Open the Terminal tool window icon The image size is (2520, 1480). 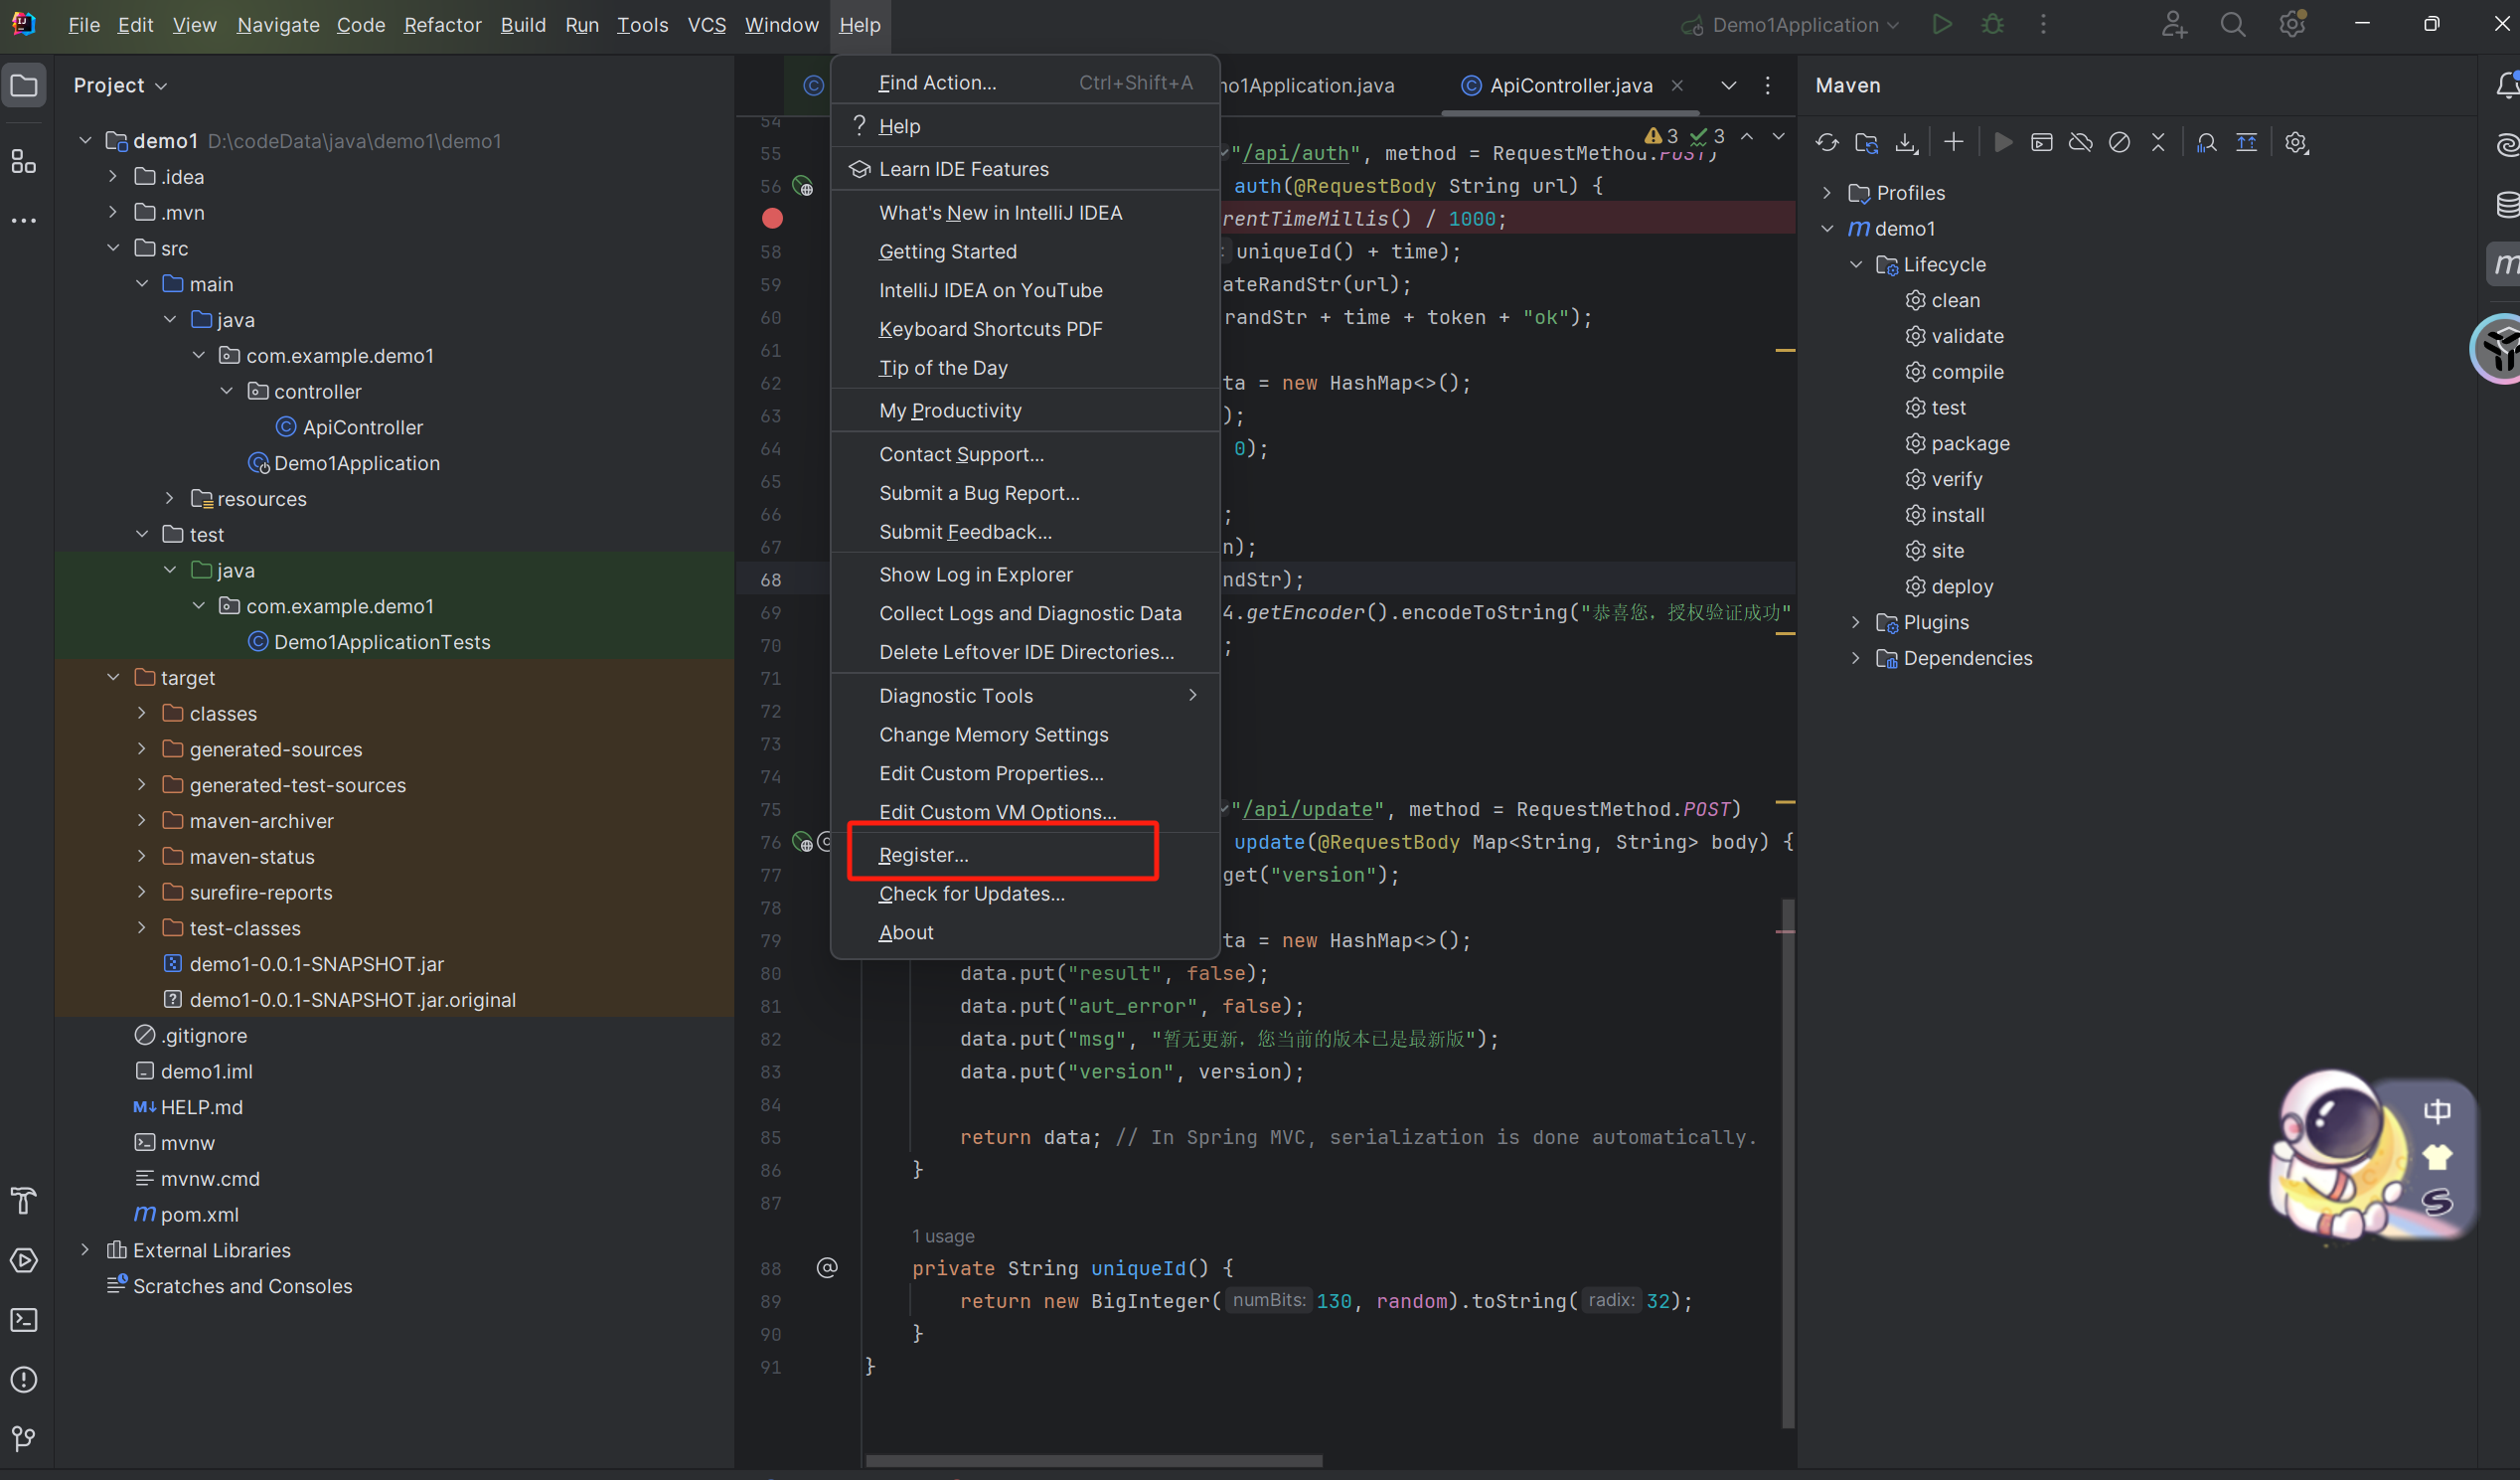coord(24,1319)
